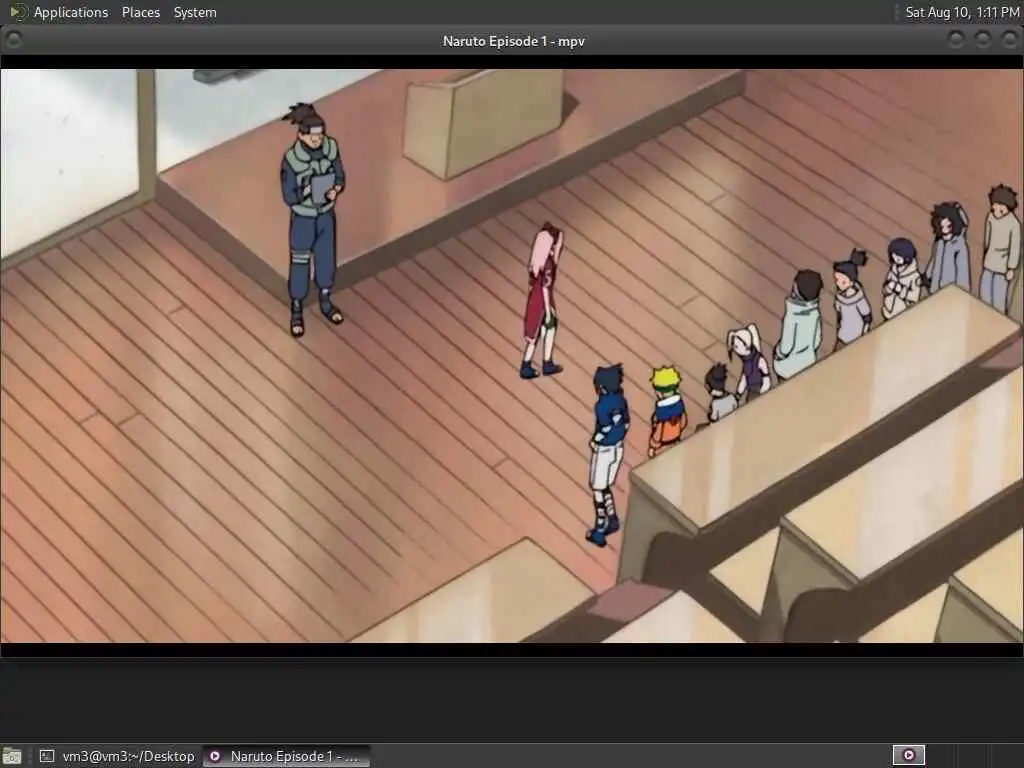Viewport: 1024px width, 768px height.
Task: Switch to vm3@vm3:~/Desktop terminal in taskbar
Action: (x=118, y=756)
